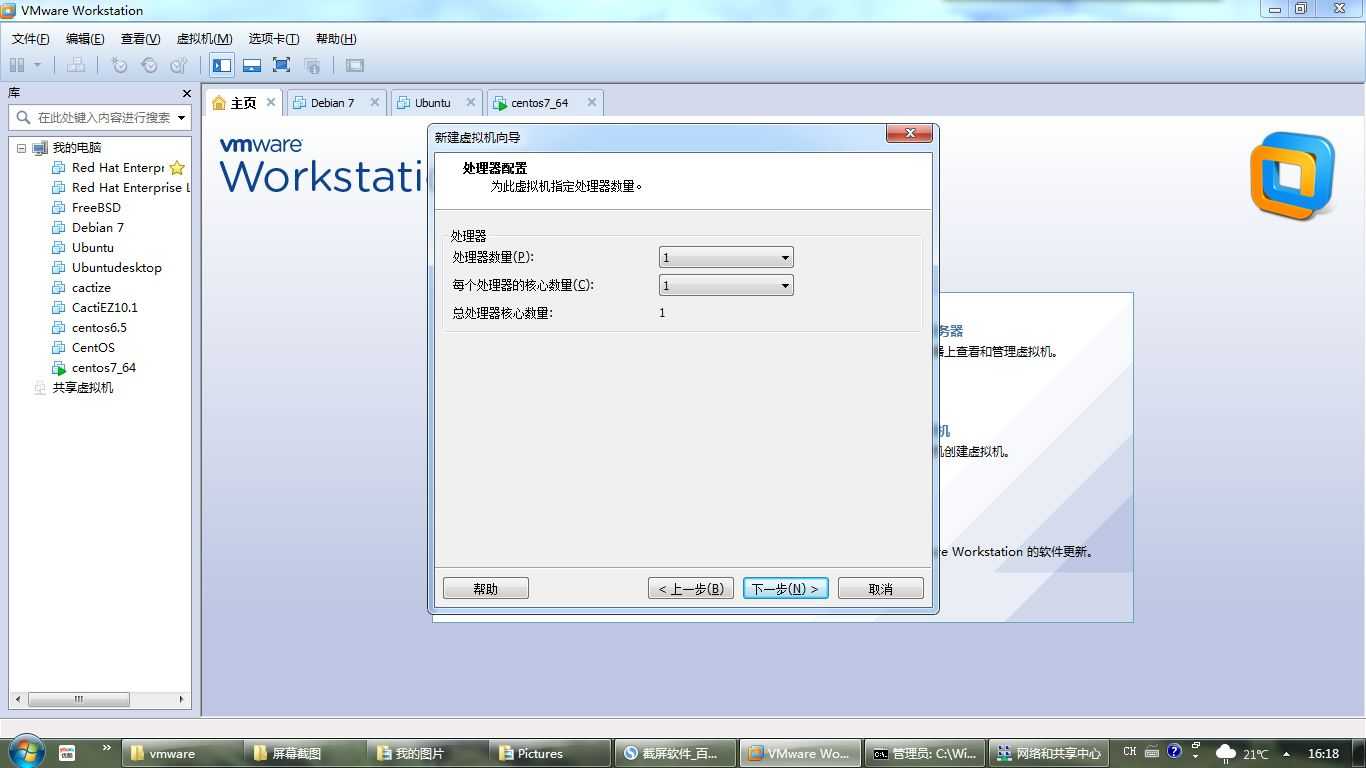This screenshot has width=1366, height=768.
Task: Open the vmware folder taskbar item
Action: coord(183,754)
